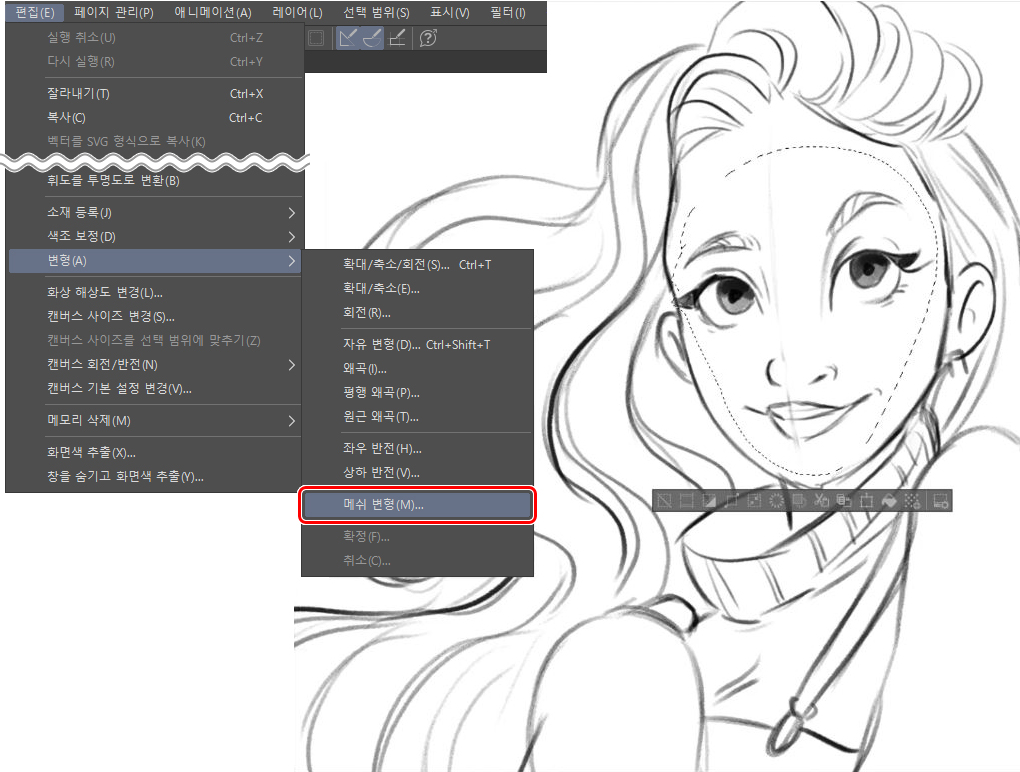Viewport: 1020px width, 772px height.
Task: Open the 레이어(L) menu in the menu bar
Action: 297,13
